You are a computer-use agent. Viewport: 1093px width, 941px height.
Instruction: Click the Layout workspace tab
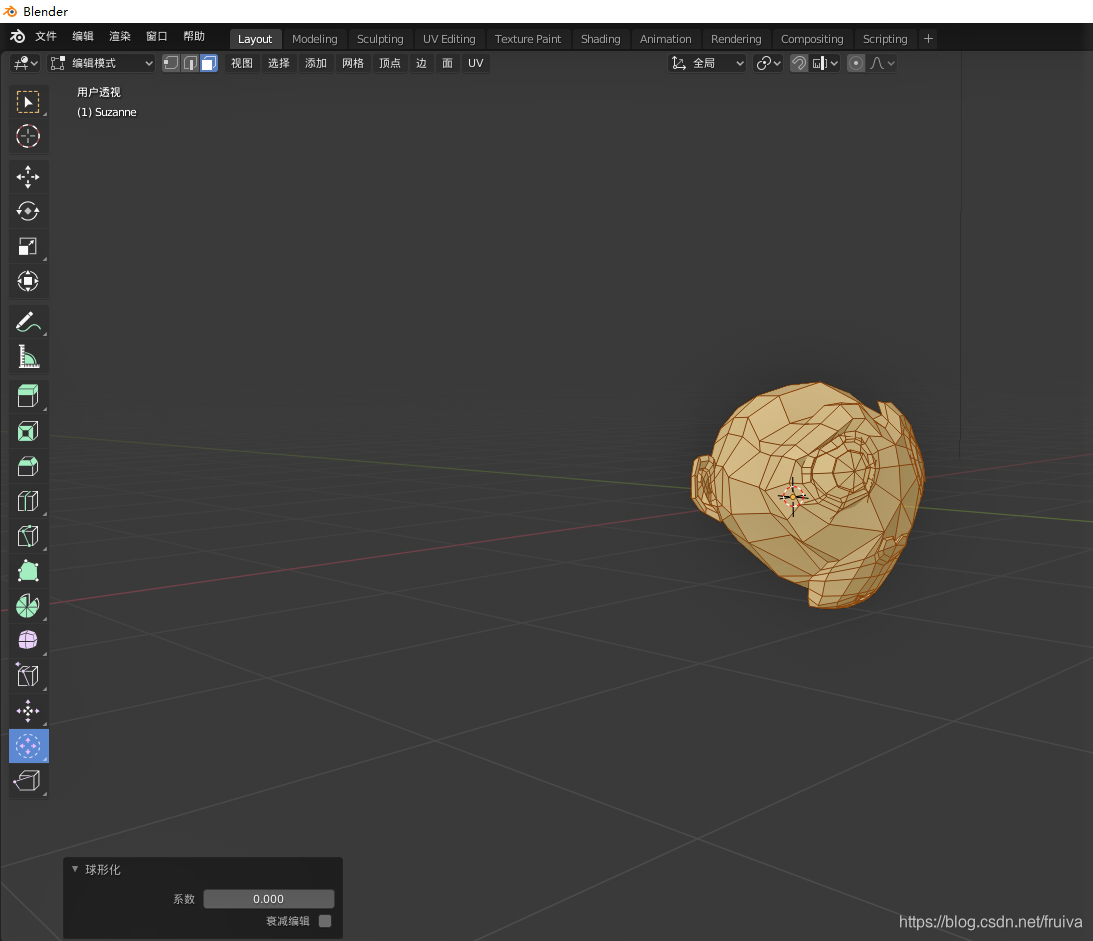255,39
